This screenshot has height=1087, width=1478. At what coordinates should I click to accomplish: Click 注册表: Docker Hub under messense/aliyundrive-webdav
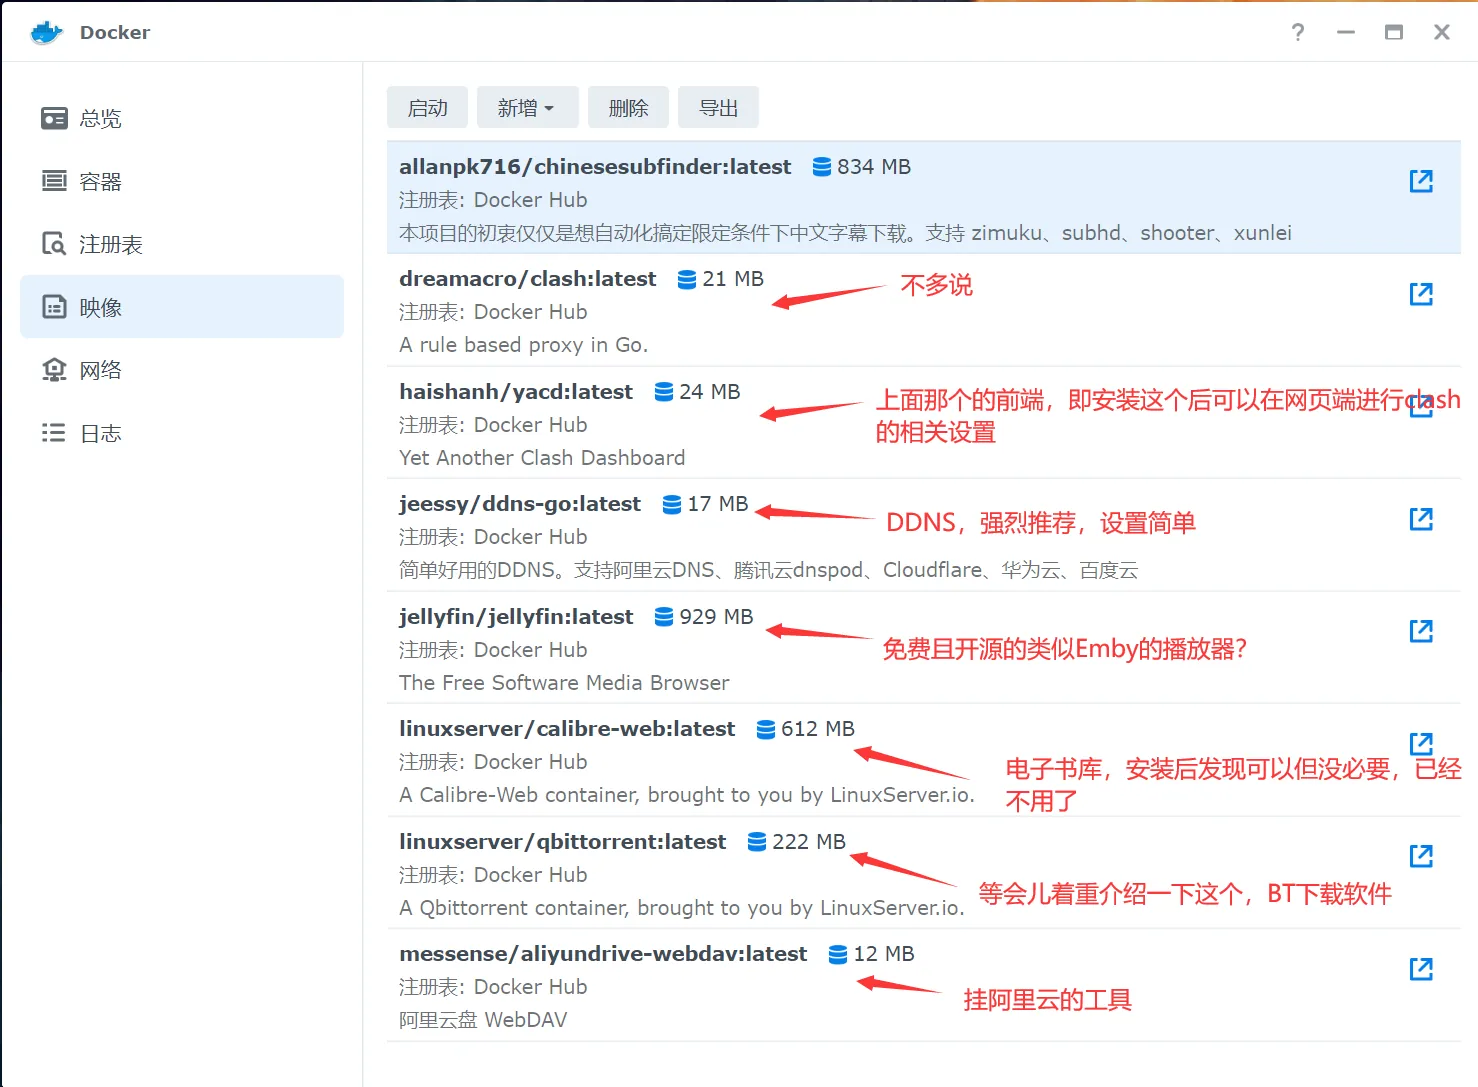click(493, 987)
